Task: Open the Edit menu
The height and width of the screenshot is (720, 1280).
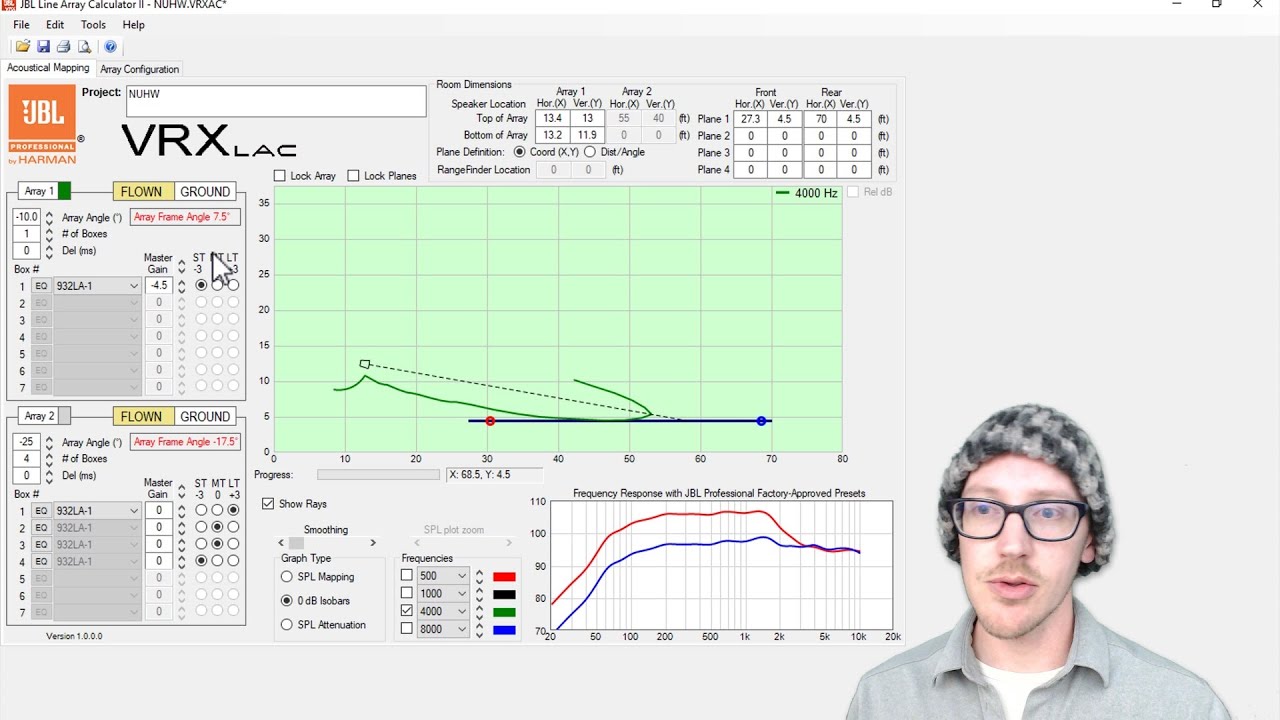Action: [55, 24]
